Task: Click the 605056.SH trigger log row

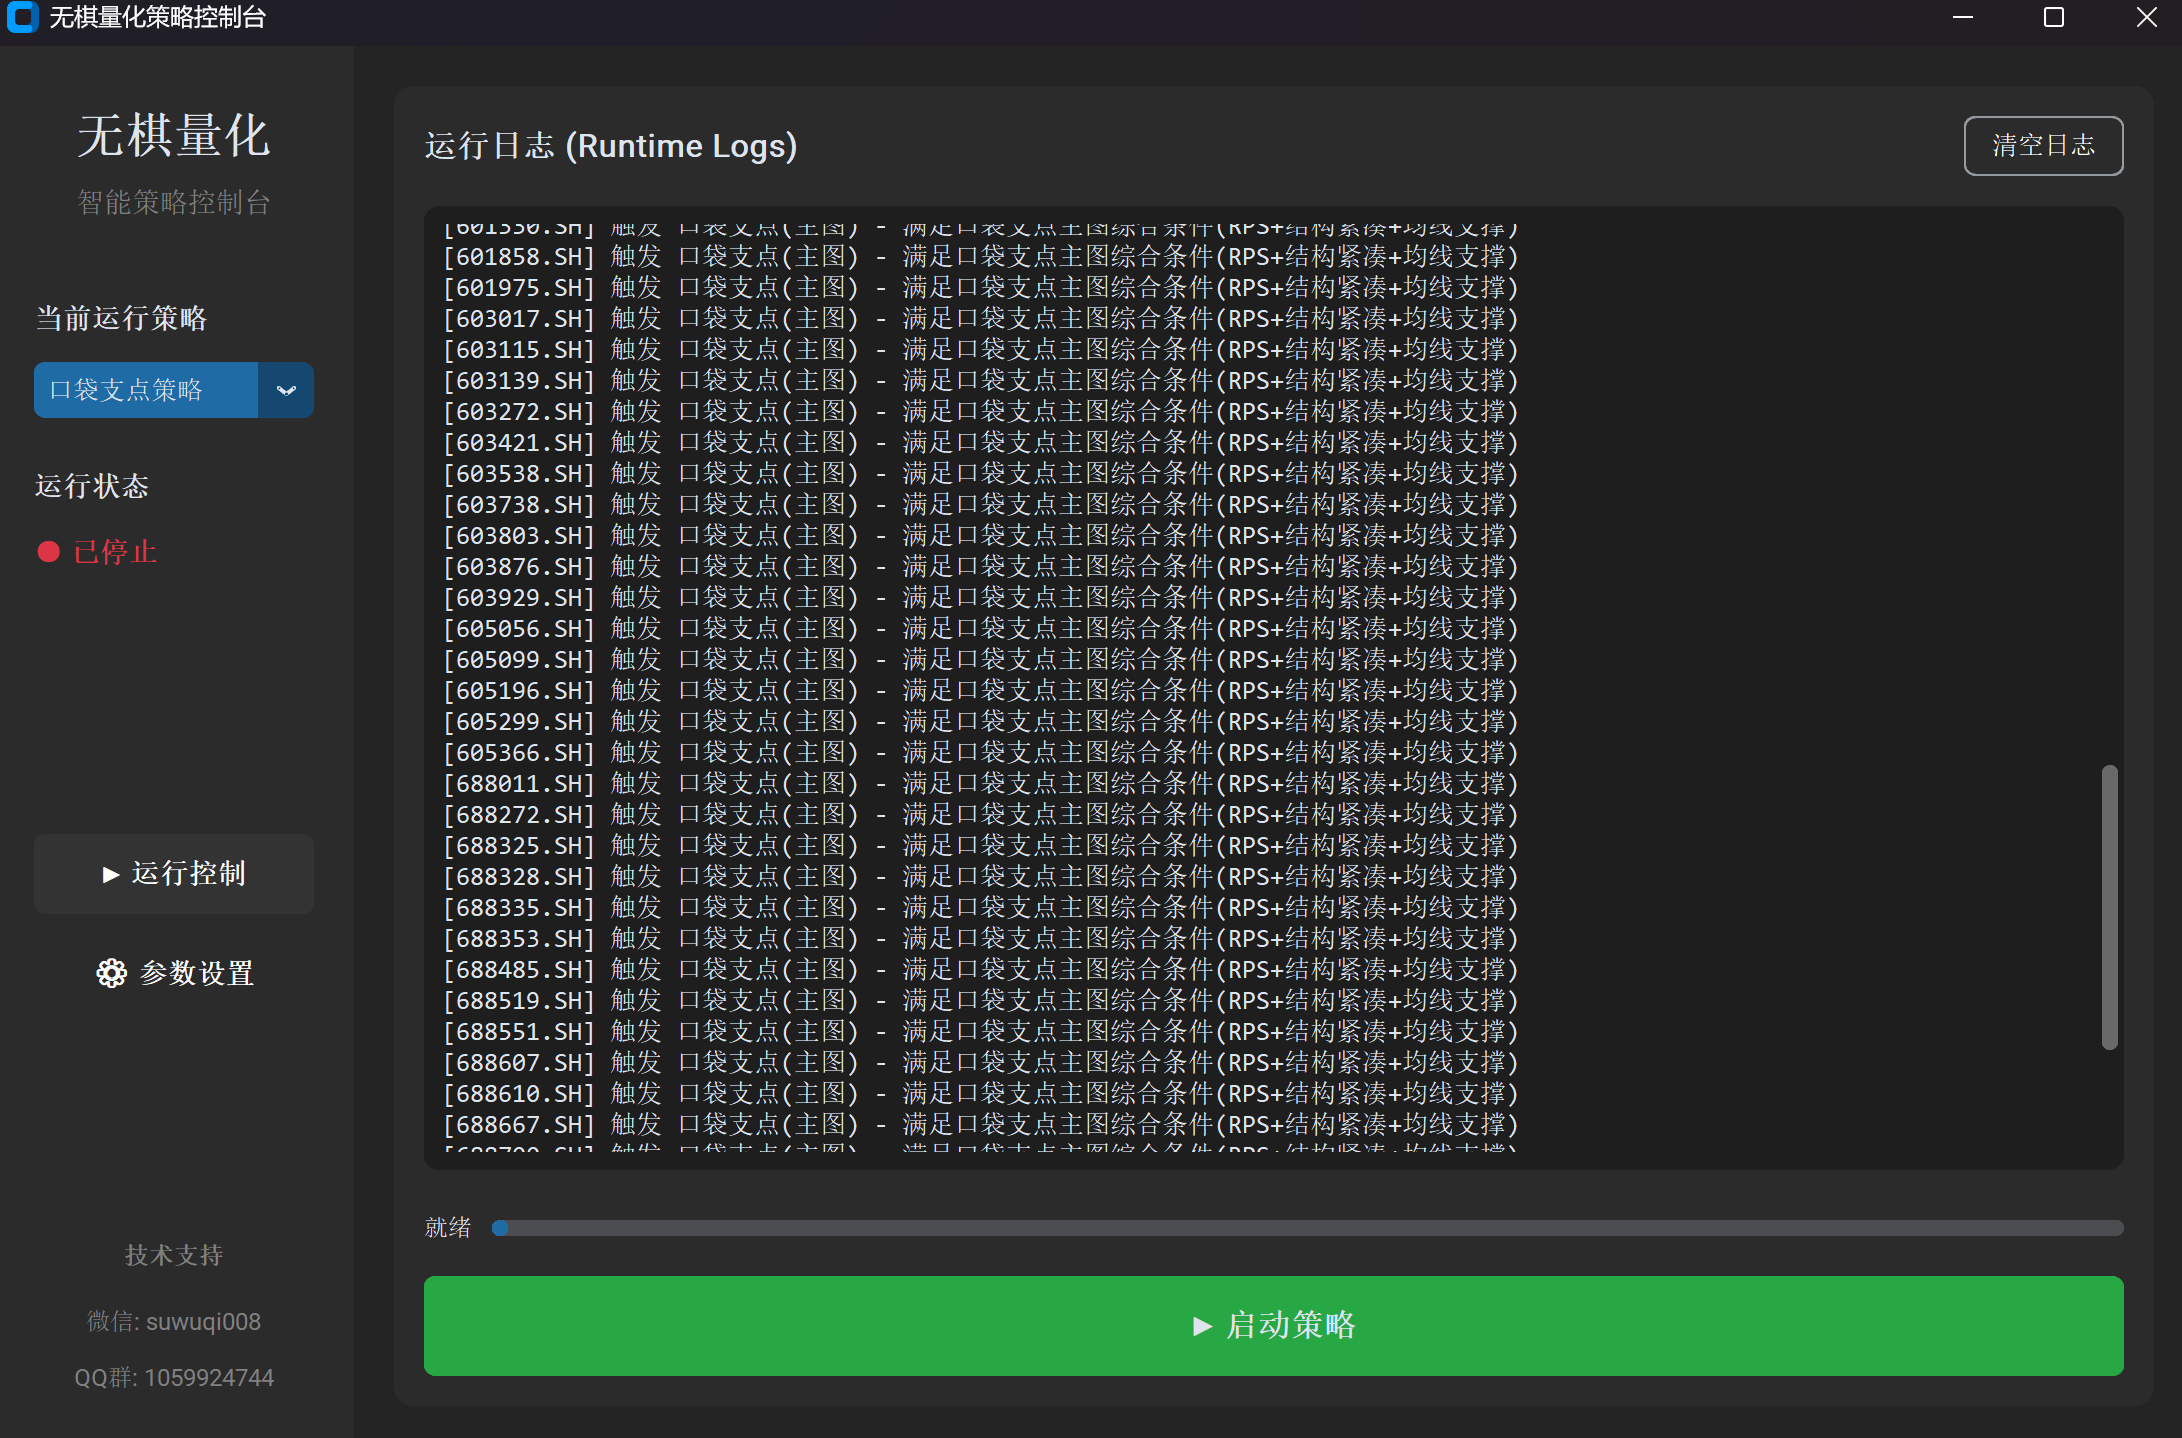Action: click(980, 629)
